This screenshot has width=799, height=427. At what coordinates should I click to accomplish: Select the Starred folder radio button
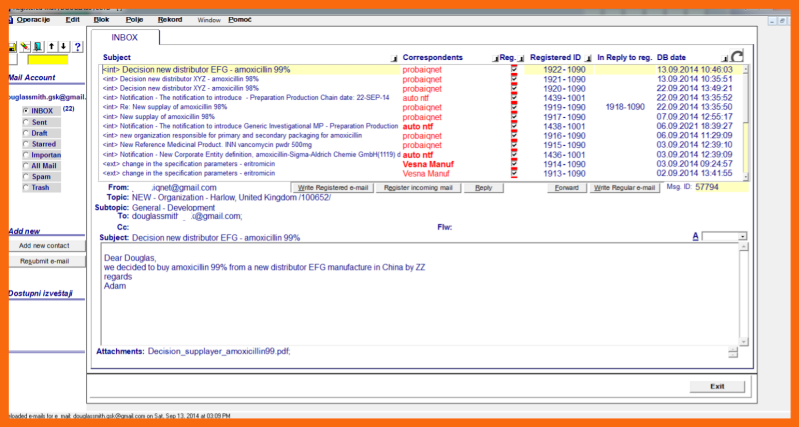click(25, 144)
